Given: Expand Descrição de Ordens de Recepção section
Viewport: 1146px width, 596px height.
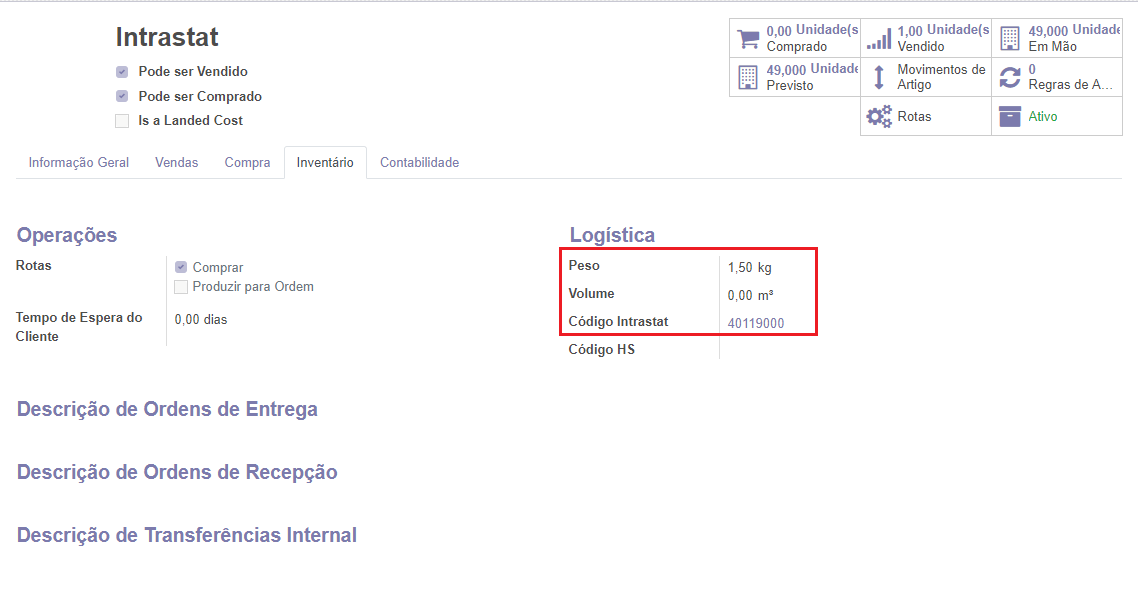Looking at the screenshot, I should point(178,472).
